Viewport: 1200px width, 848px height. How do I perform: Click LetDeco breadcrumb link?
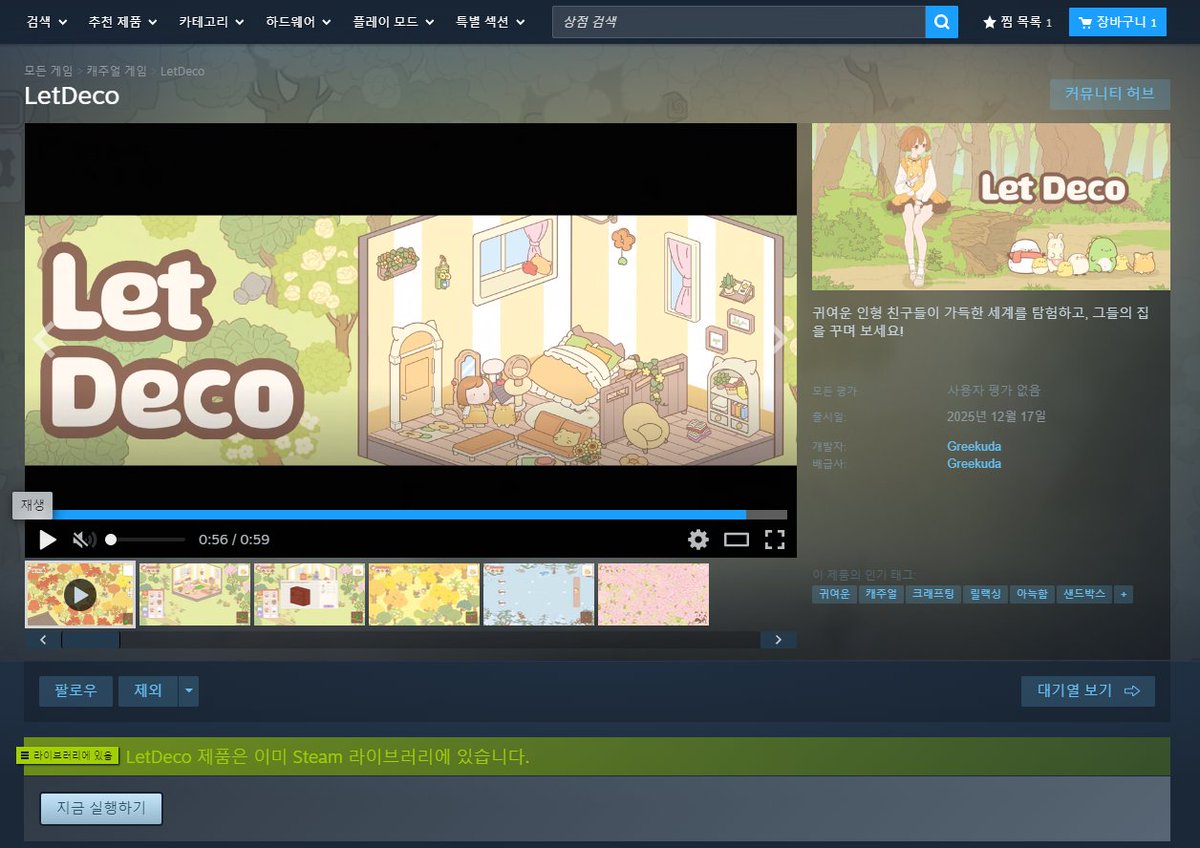182,71
